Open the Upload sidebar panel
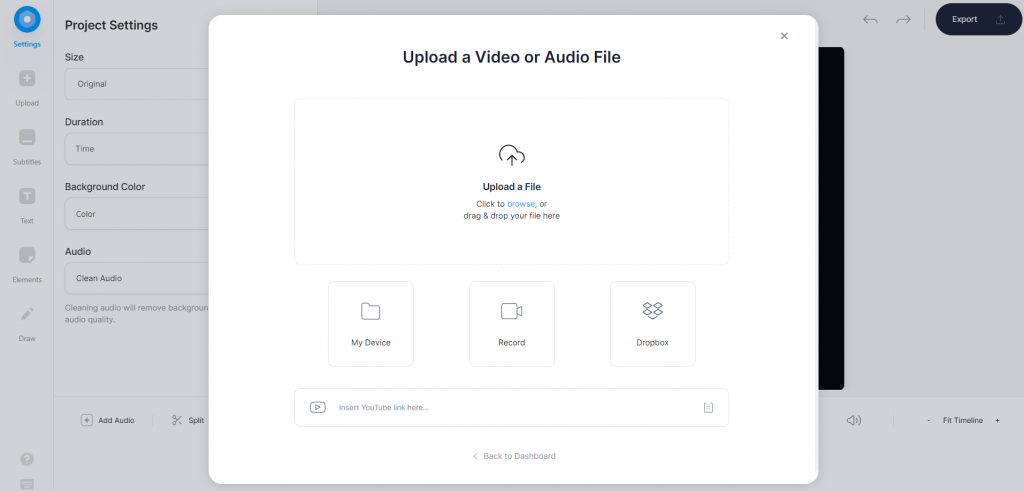Image resolution: width=1024 pixels, height=491 pixels. click(x=27, y=88)
